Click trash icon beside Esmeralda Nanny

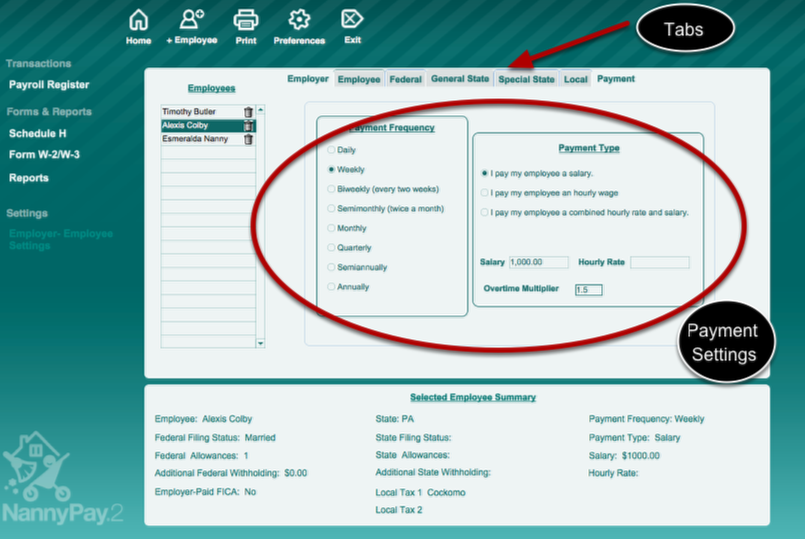(248, 140)
